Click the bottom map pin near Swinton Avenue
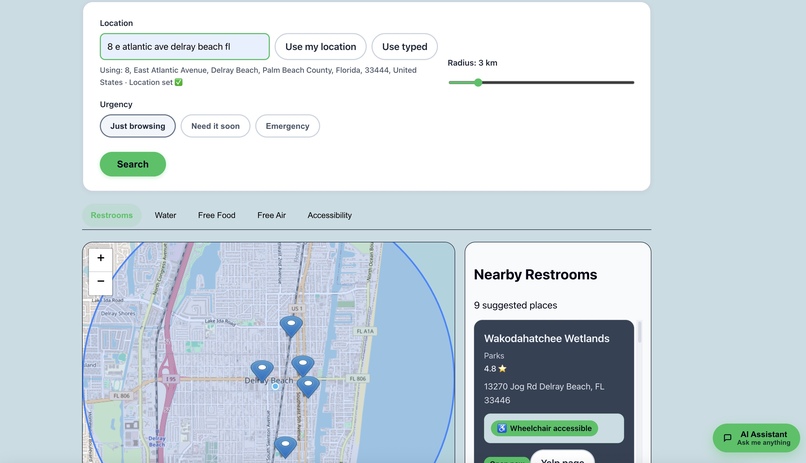The width and height of the screenshot is (806, 463). click(285, 446)
